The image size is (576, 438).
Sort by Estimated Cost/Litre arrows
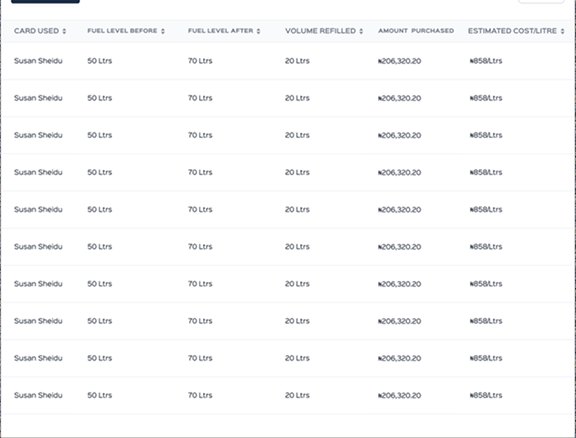coord(562,31)
